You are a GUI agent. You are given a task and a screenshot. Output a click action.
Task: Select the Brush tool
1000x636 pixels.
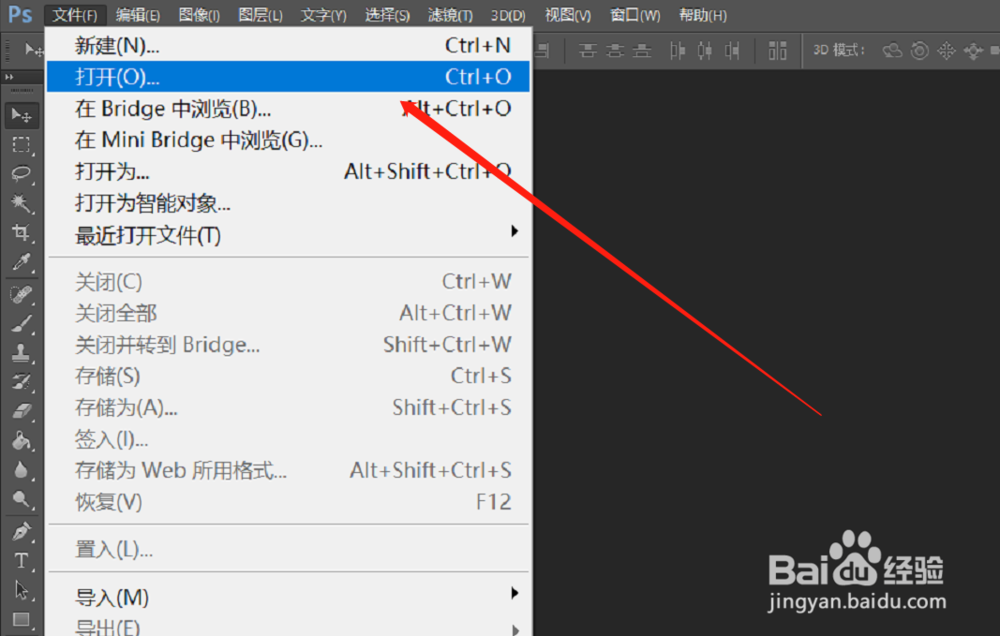pyautogui.click(x=21, y=324)
